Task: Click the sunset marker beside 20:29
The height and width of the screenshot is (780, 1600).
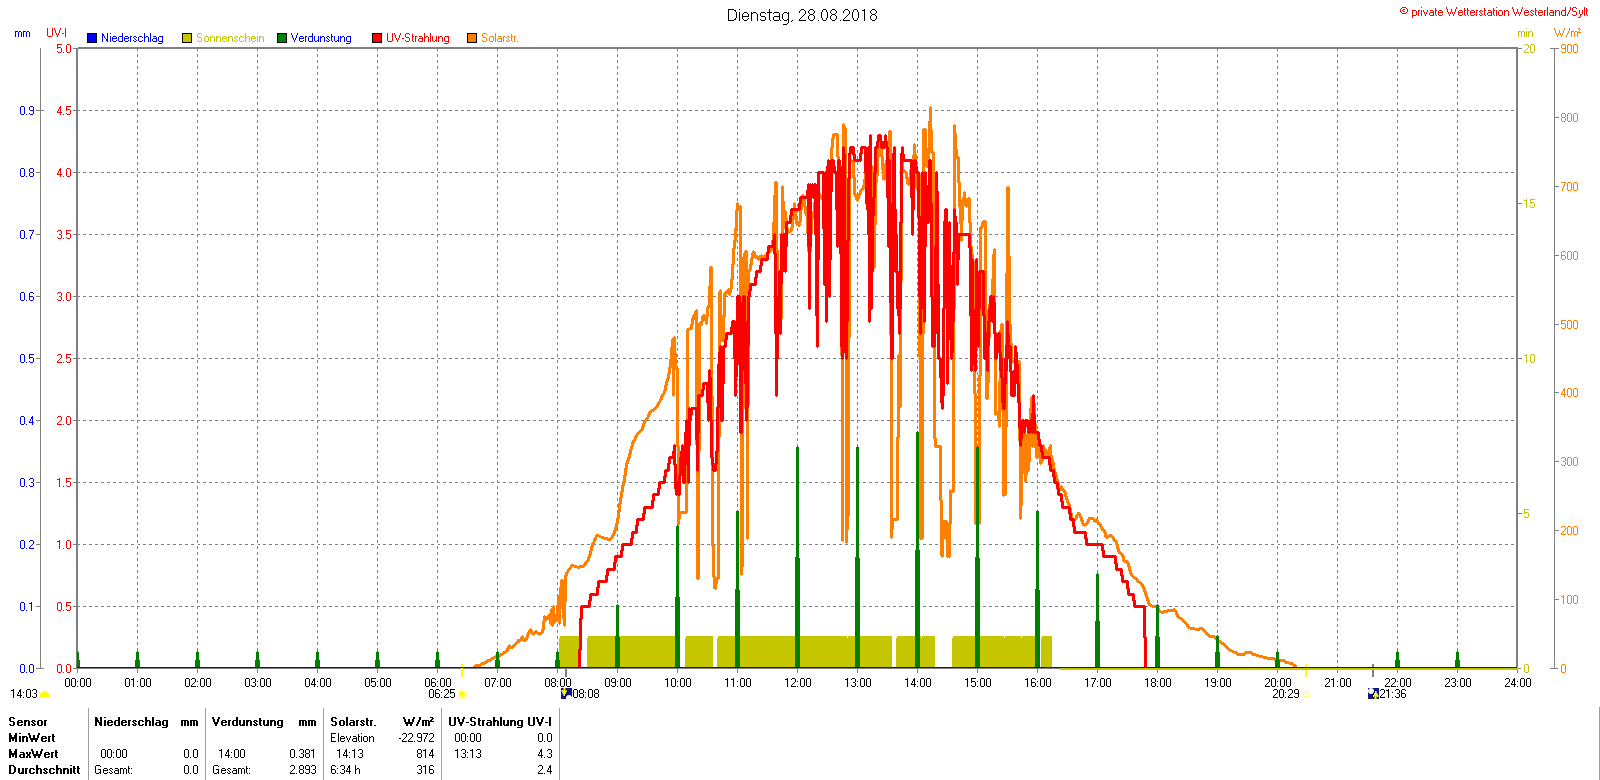Action: (1305, 694)
